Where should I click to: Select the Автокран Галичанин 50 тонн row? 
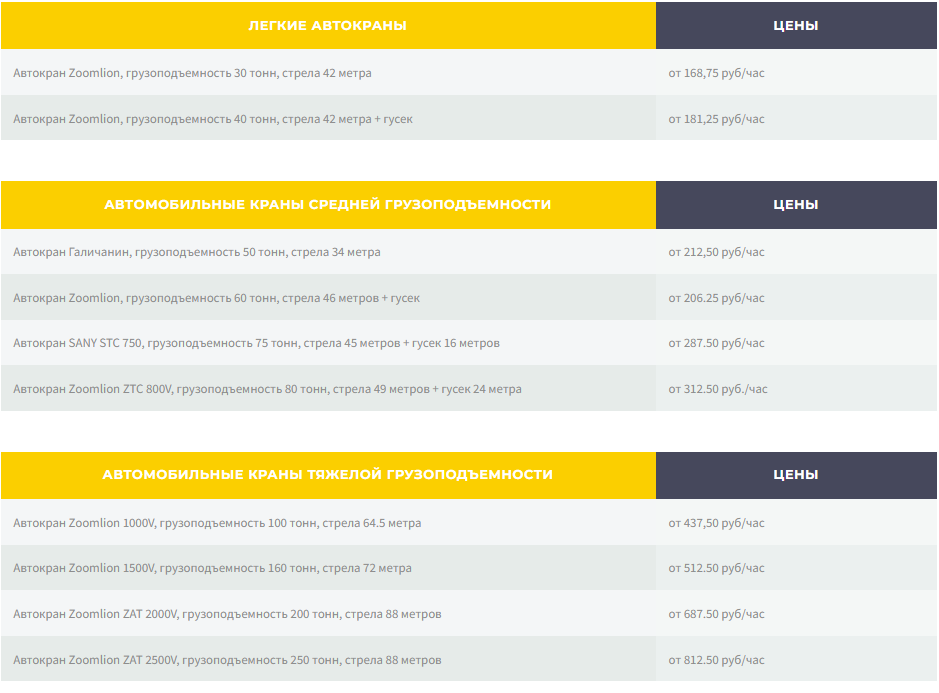(x=197, y=252)
